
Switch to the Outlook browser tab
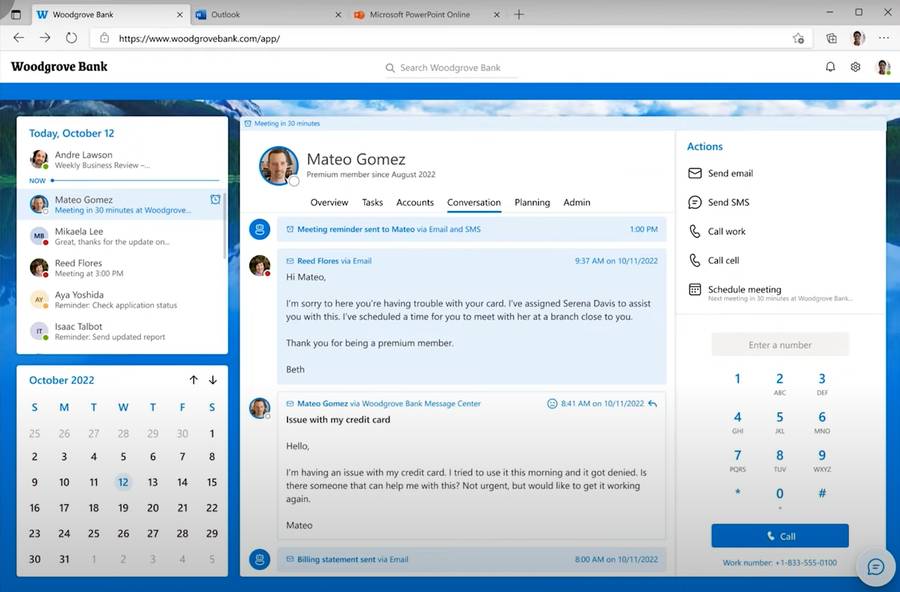267,14
